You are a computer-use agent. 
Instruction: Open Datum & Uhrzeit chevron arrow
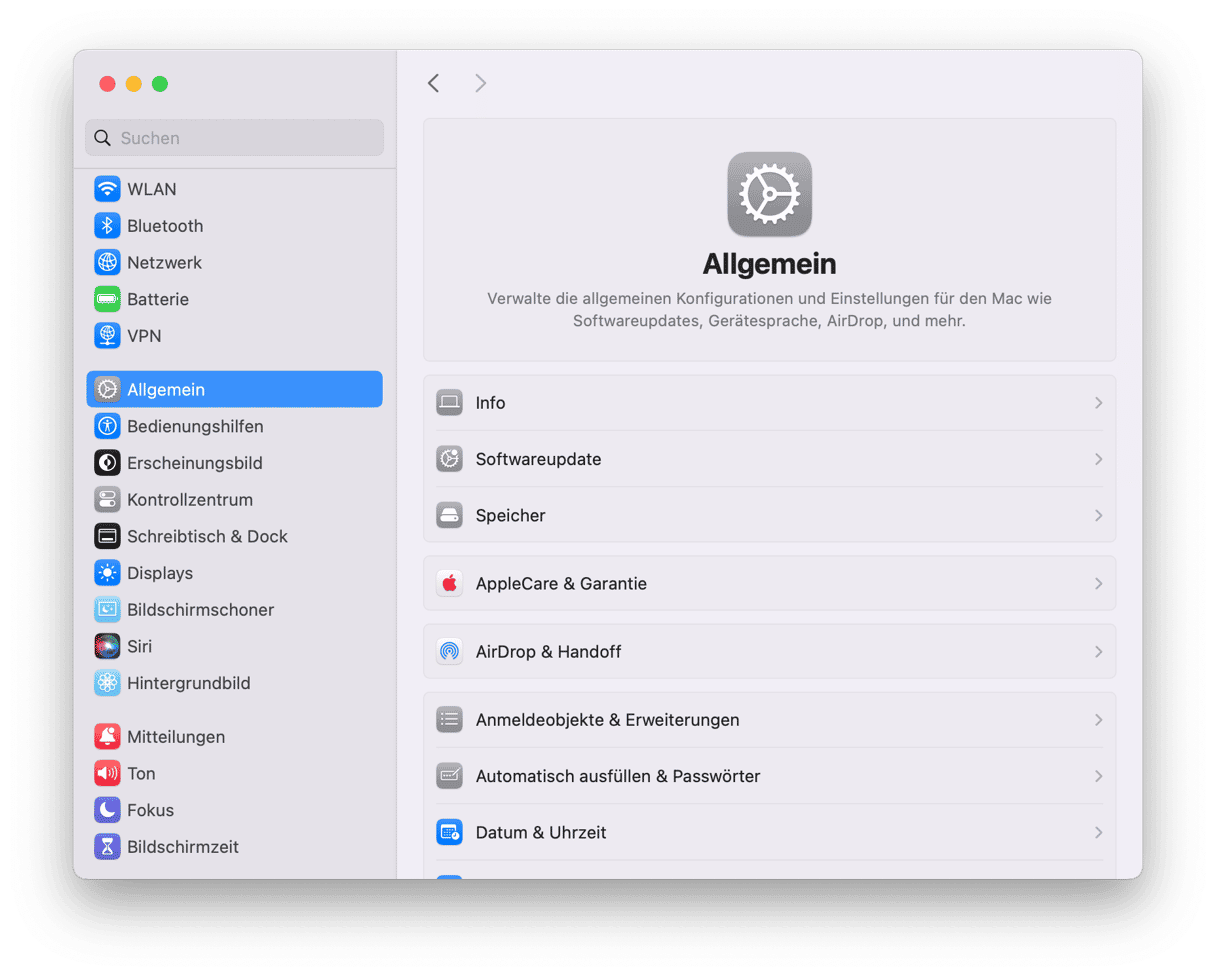click(x=1098, y=832)
